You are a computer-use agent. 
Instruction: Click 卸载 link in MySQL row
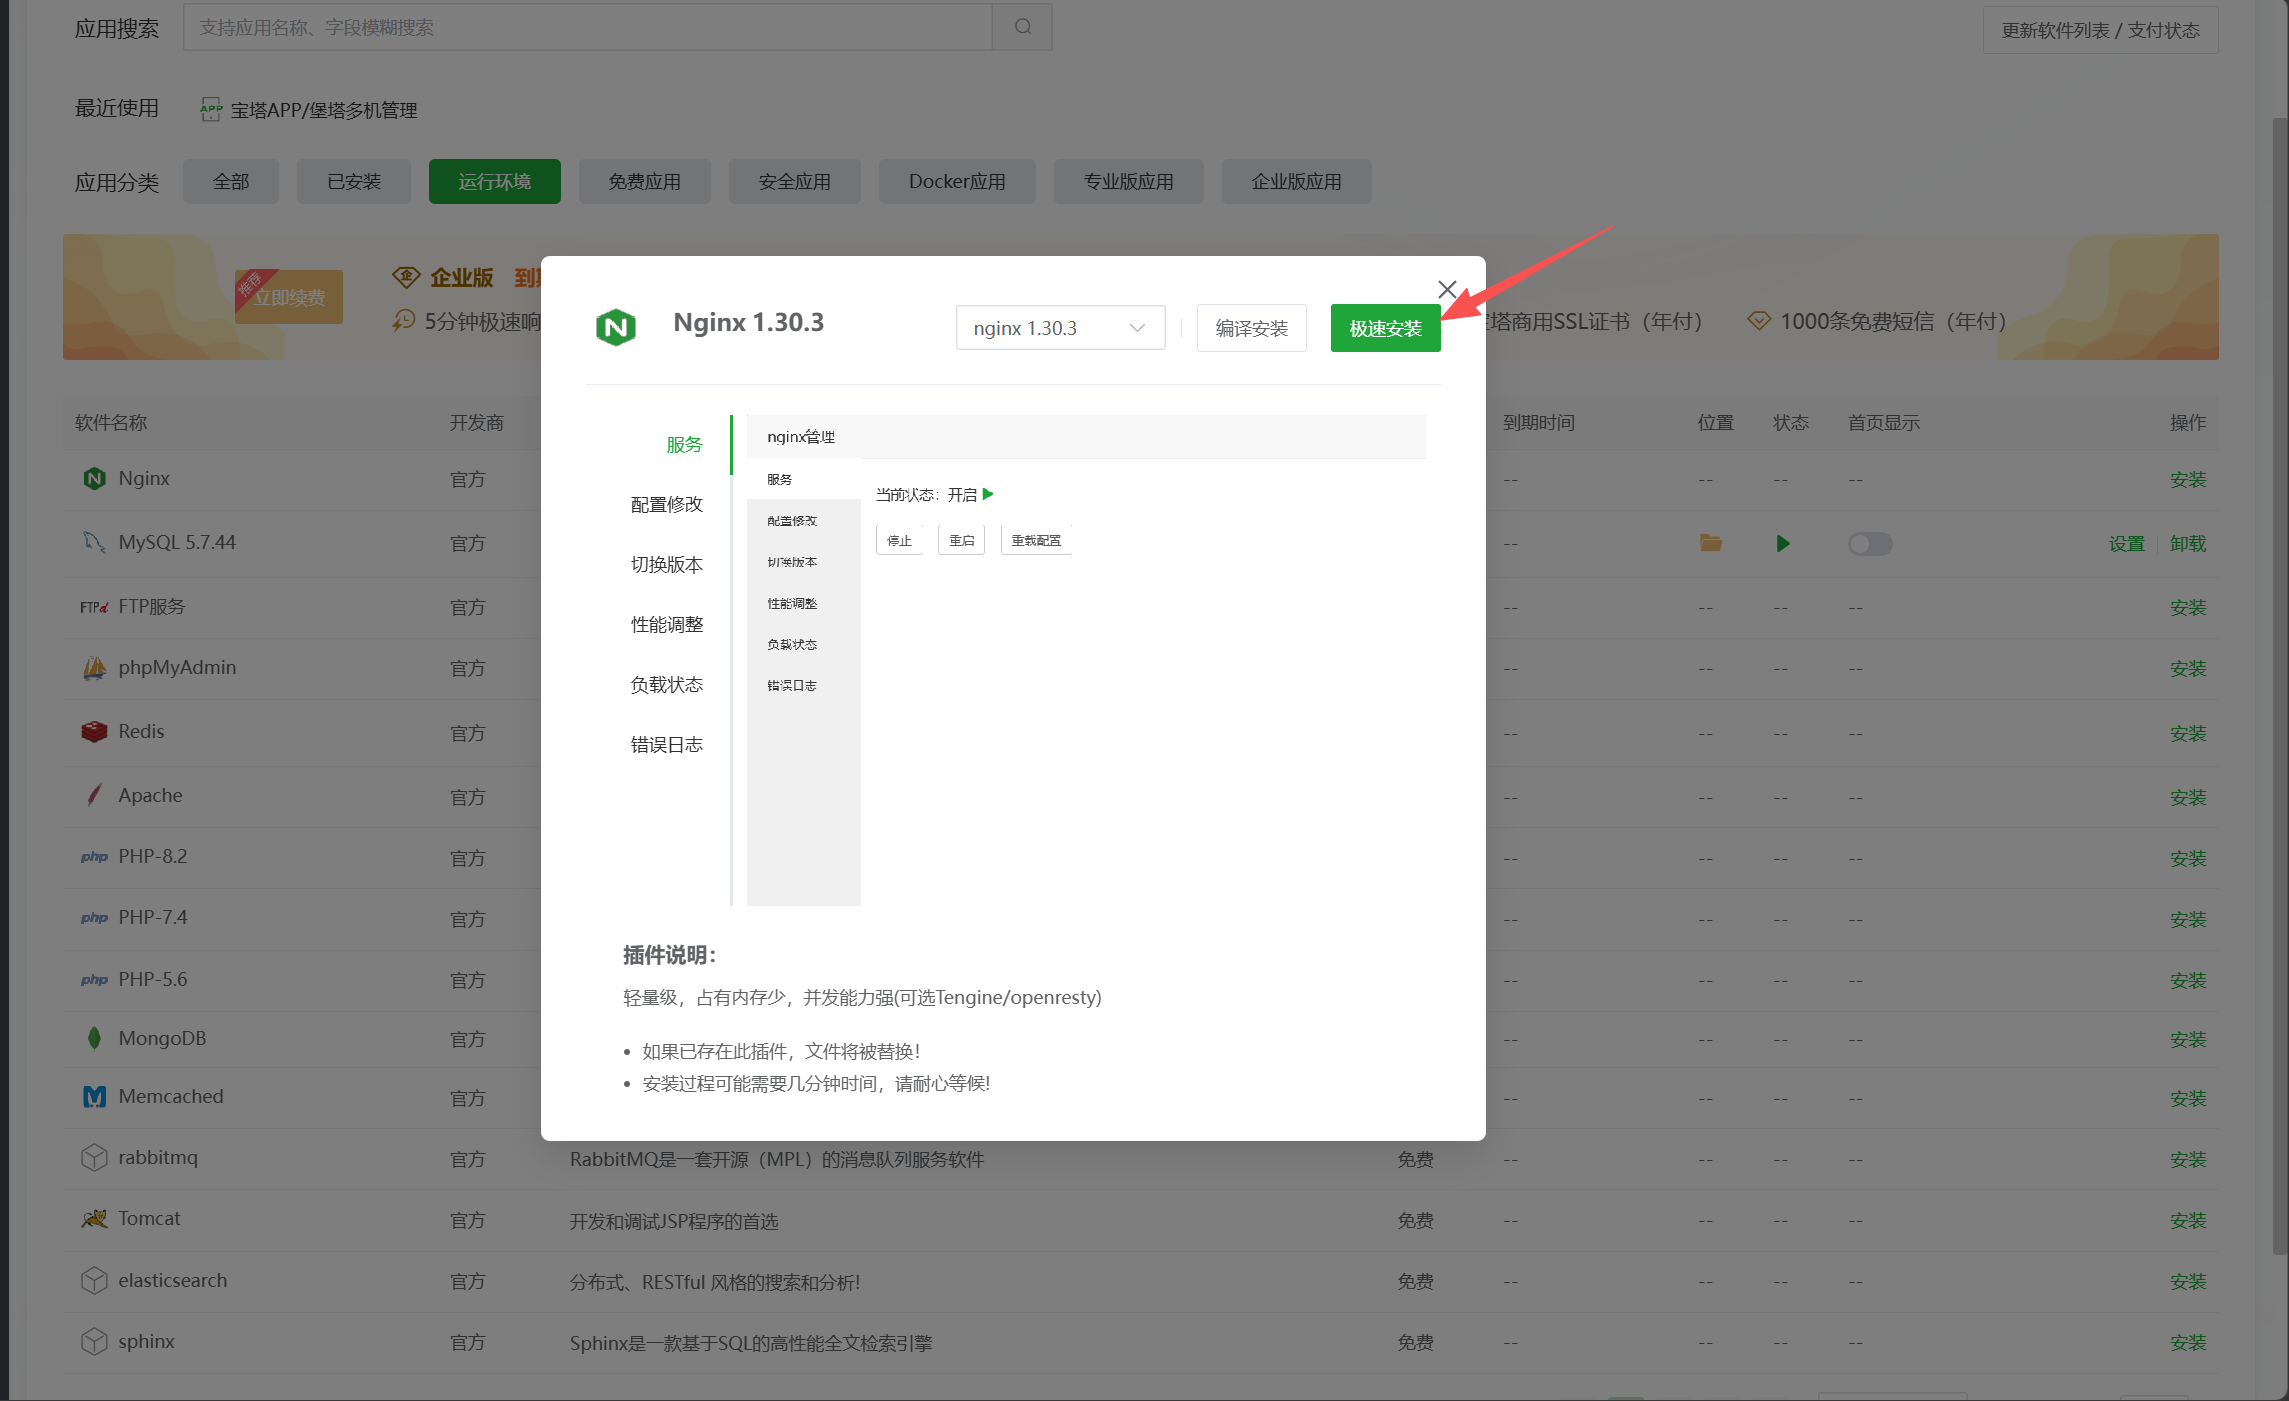click(2188, 544)
